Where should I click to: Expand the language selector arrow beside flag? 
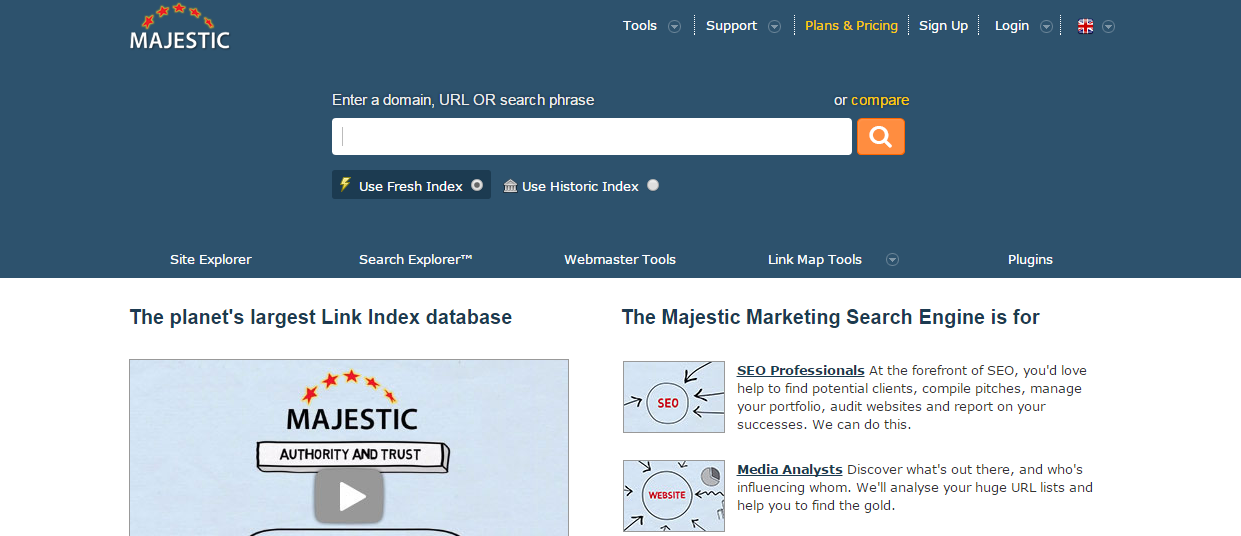1108,27
